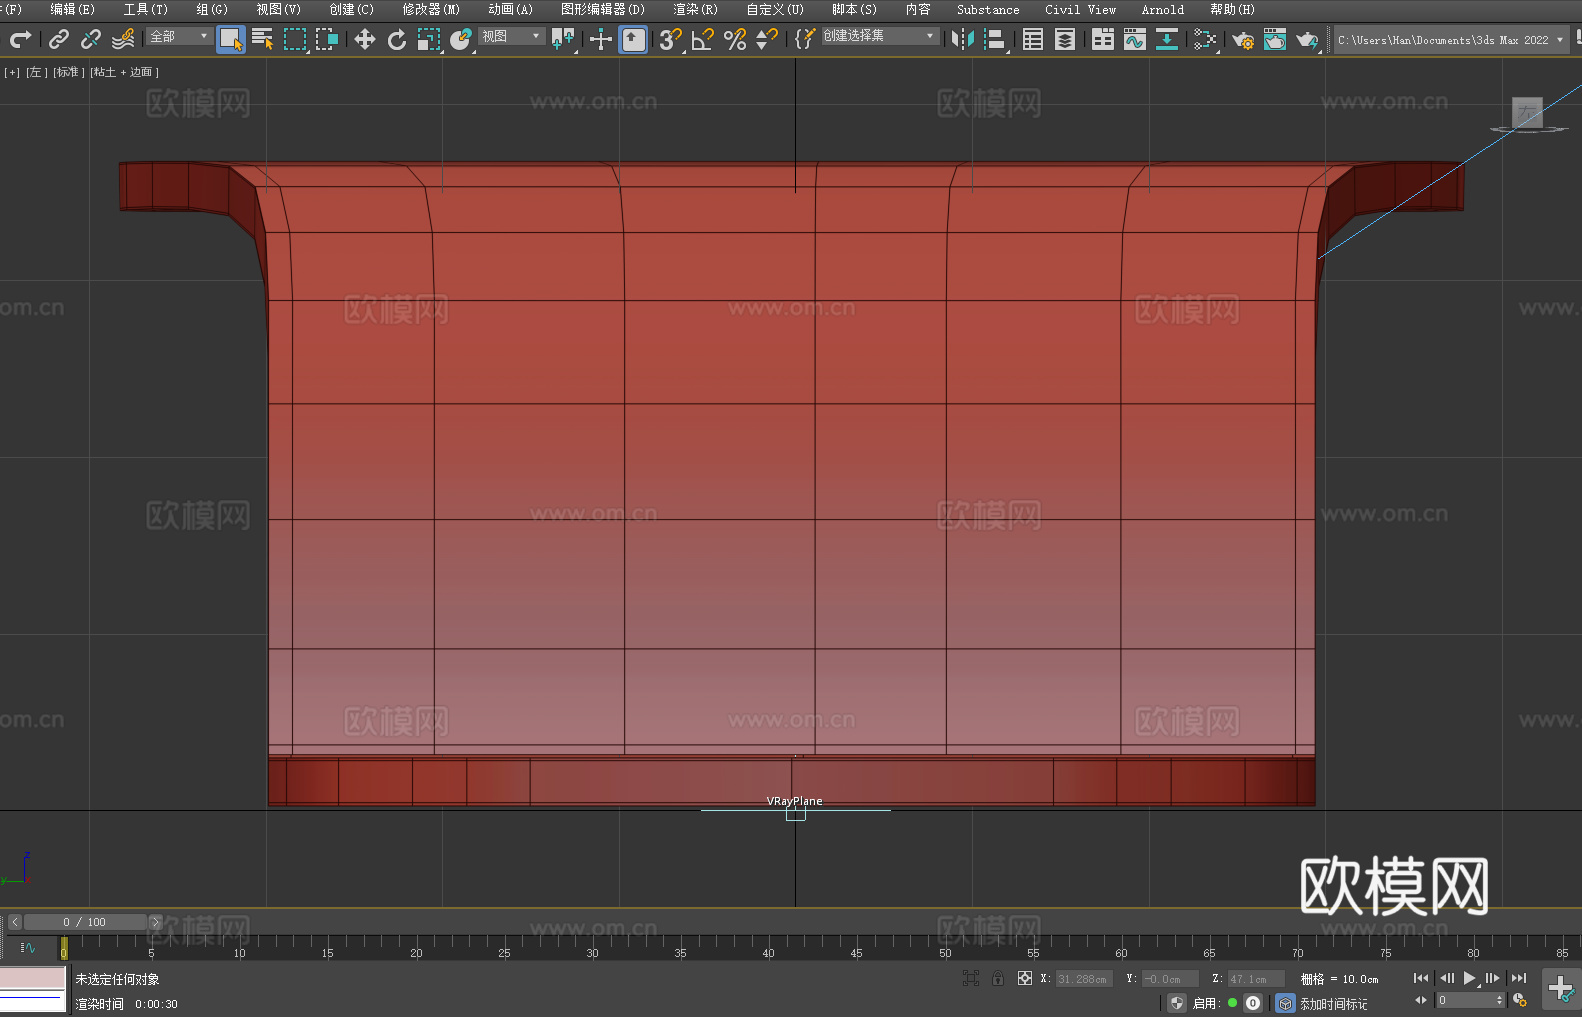Toggle the 3D Snaps button
Image resolution: width=1582 pixels, height=1017 pixels.
click(x=671, y=39)
